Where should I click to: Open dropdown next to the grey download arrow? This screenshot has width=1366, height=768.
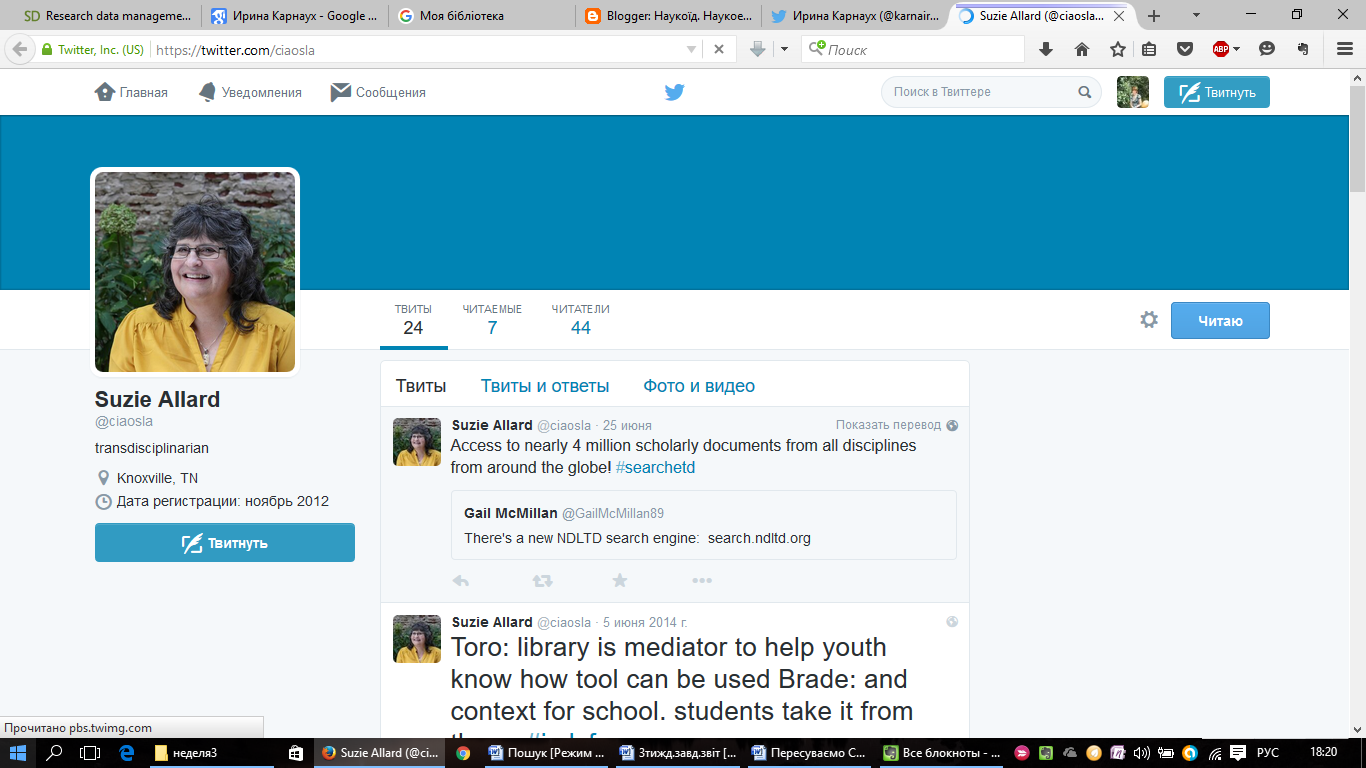click(784, 49)
